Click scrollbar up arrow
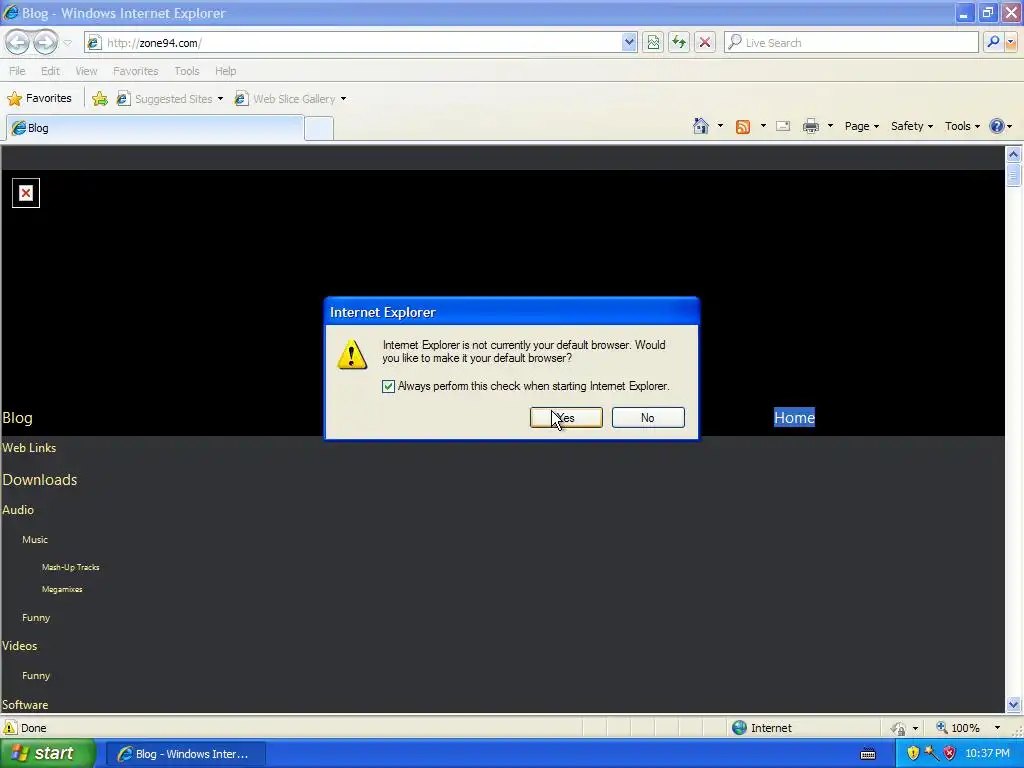Image resolution: width=1024 pixels, height=768 pixels. click(1014, 154)
